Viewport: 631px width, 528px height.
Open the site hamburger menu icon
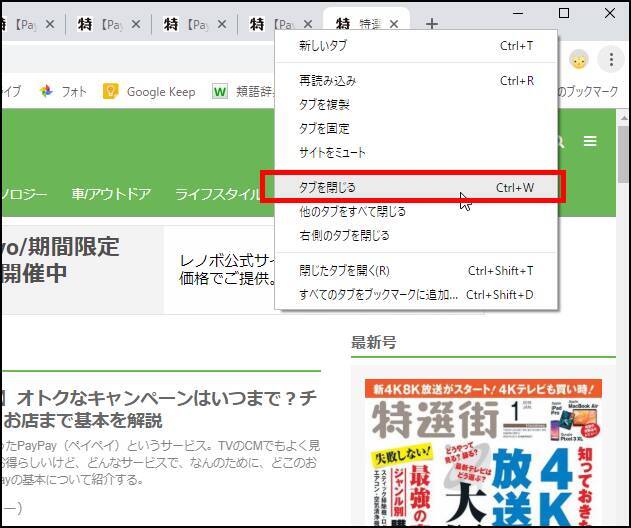(x=590, y=142)
